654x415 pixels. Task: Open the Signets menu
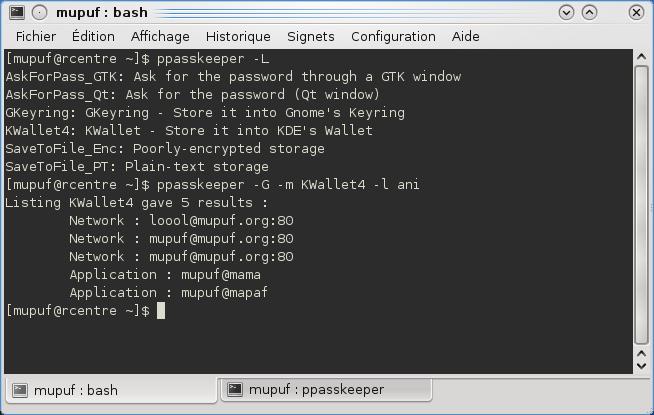point(311,37)
